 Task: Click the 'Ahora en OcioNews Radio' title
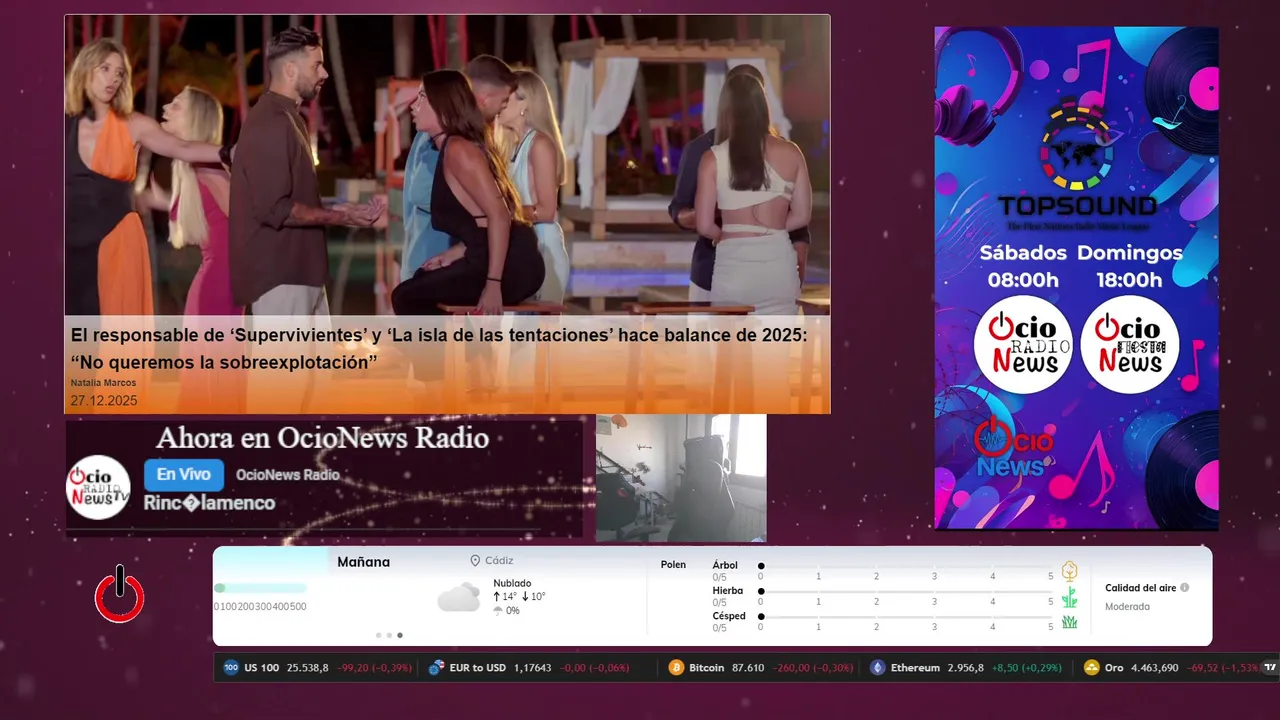coord(323,438)
